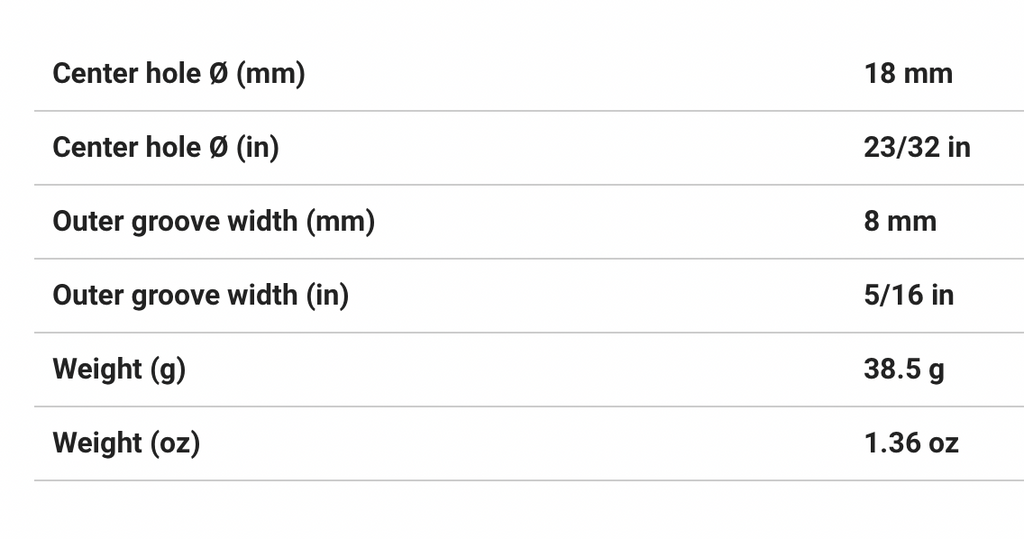This screenshot has width=1024, height=539.
Task: Click "(oz)" in the Weight label
Action: [x=175, y=444]
